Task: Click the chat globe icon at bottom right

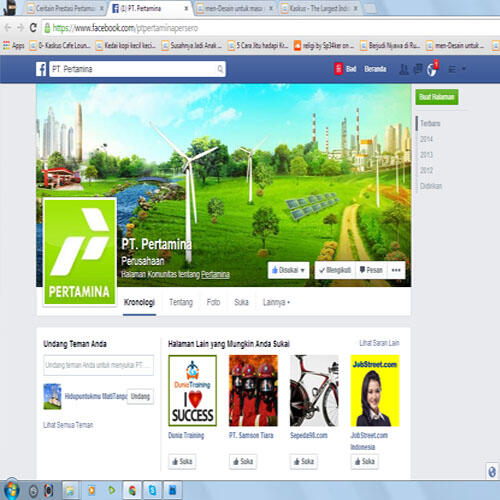Action: pos(492,472)
